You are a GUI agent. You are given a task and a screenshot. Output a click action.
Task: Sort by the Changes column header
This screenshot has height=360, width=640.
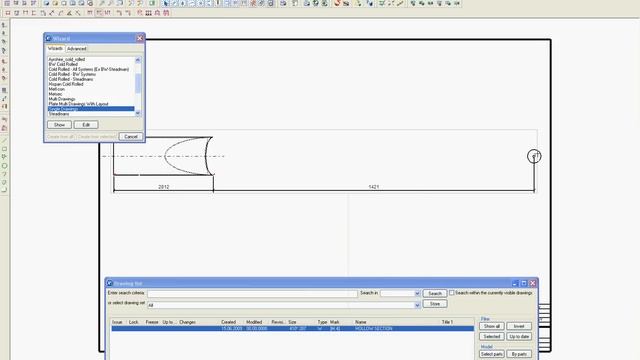187,322
